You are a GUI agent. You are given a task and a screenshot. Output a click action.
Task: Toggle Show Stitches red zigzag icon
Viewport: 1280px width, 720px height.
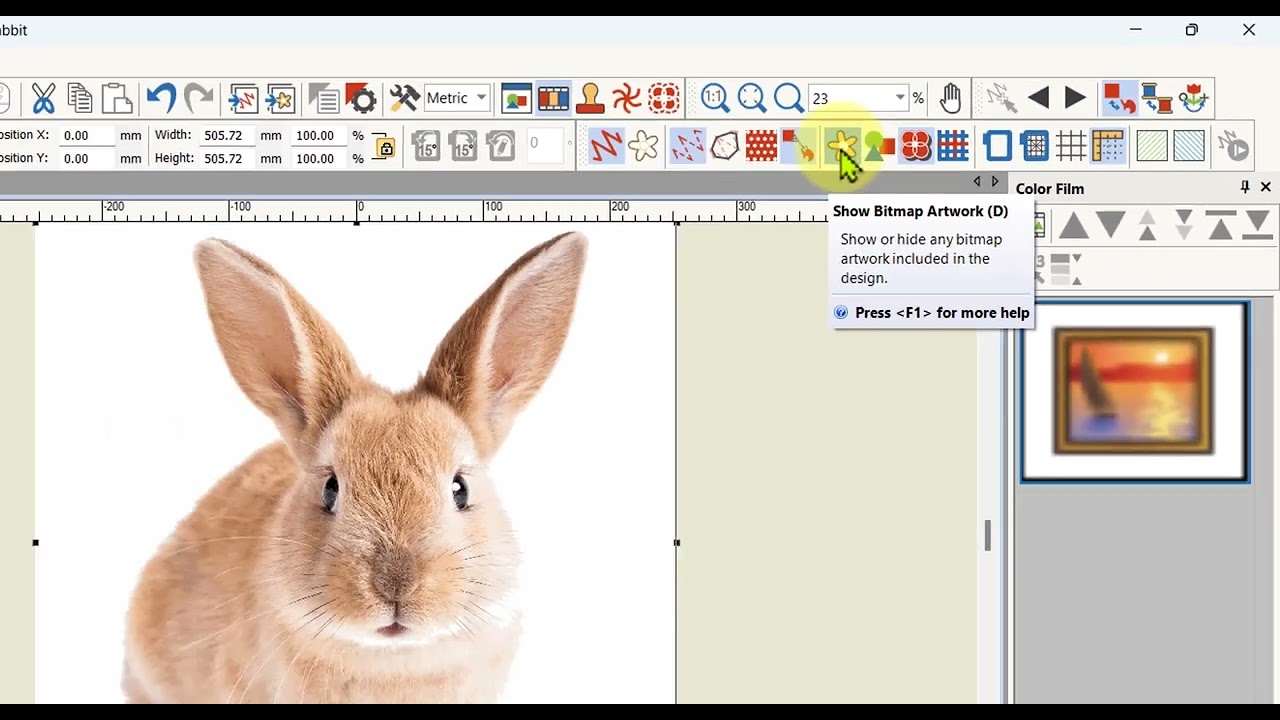pos(606,146)
